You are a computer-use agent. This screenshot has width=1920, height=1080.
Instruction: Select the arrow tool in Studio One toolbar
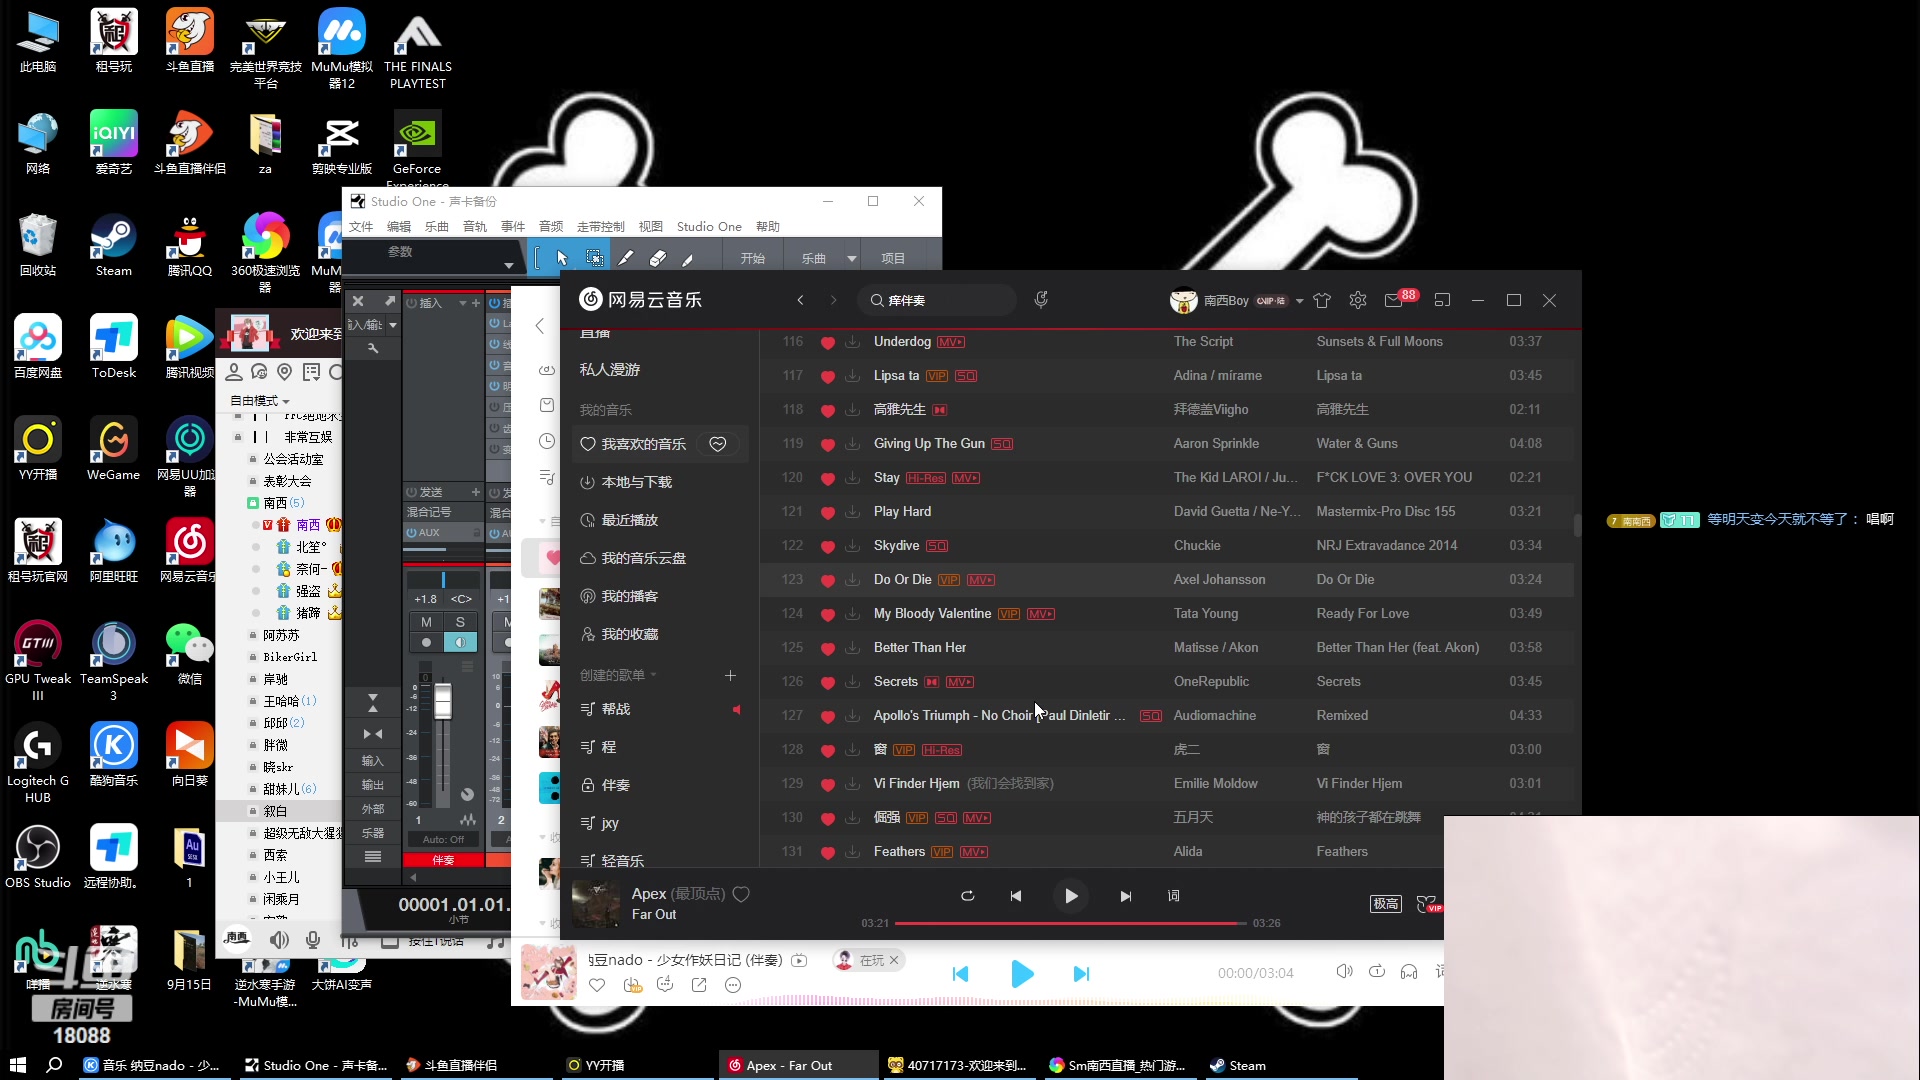click(x=562, y=258)
